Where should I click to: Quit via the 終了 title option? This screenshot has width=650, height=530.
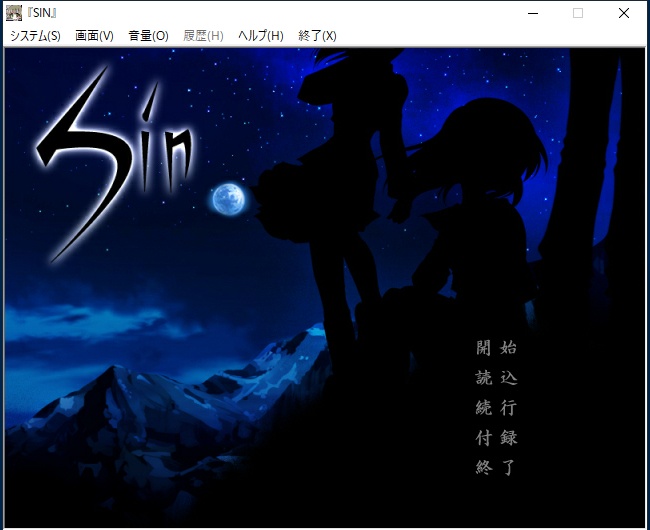(x=496, y=468)
